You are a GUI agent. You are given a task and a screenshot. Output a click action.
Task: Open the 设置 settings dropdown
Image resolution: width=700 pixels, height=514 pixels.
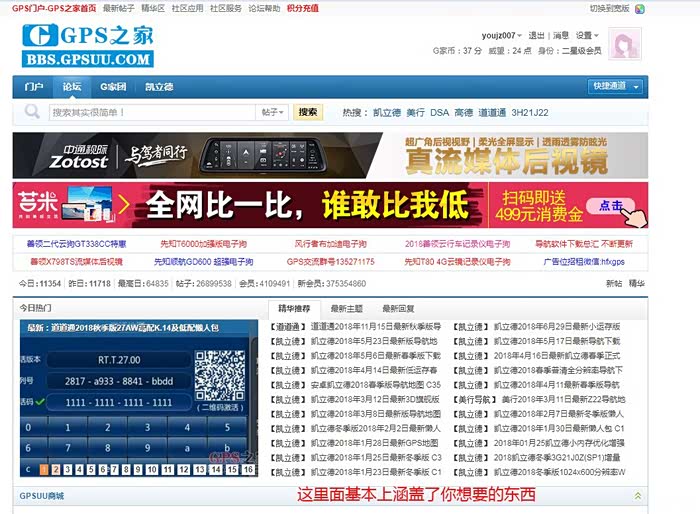pos(586,35)
